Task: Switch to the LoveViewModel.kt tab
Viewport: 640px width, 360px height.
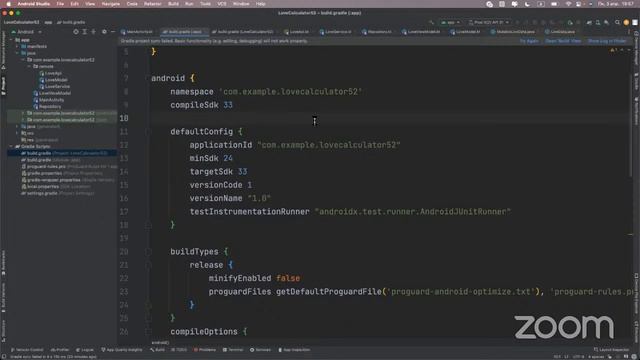Action: coord(421,31)
